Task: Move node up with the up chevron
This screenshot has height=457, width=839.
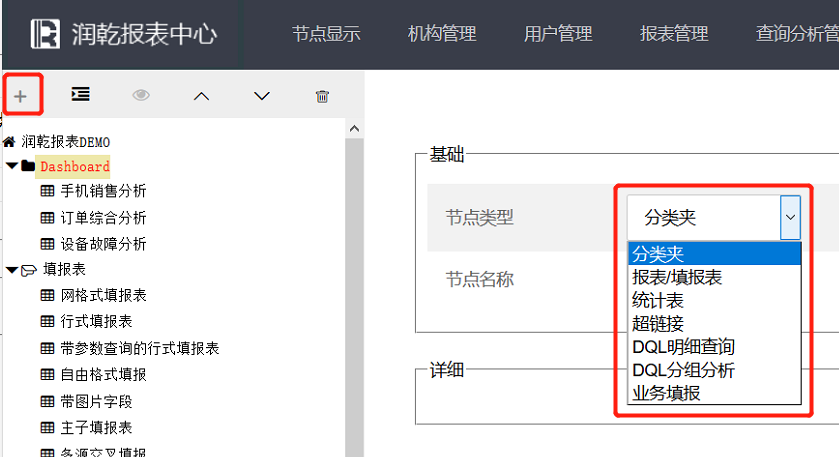Action: click(201, 96)
